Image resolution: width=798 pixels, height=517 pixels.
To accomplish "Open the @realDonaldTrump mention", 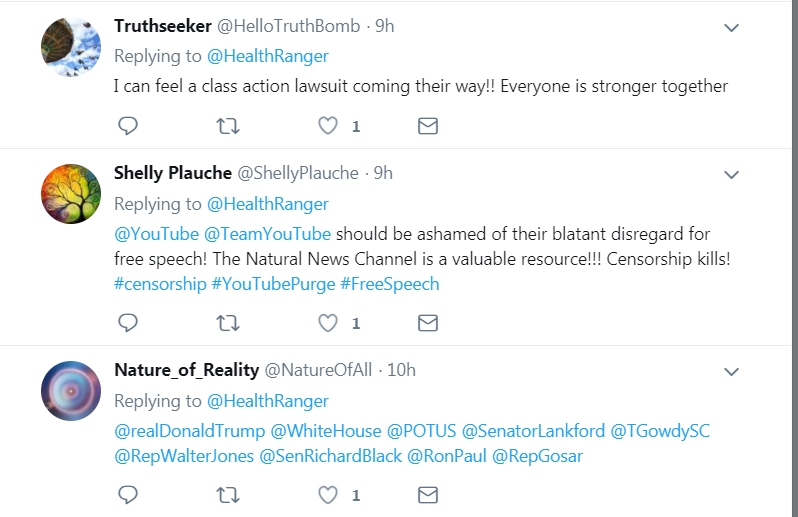I will click(189, 431).
